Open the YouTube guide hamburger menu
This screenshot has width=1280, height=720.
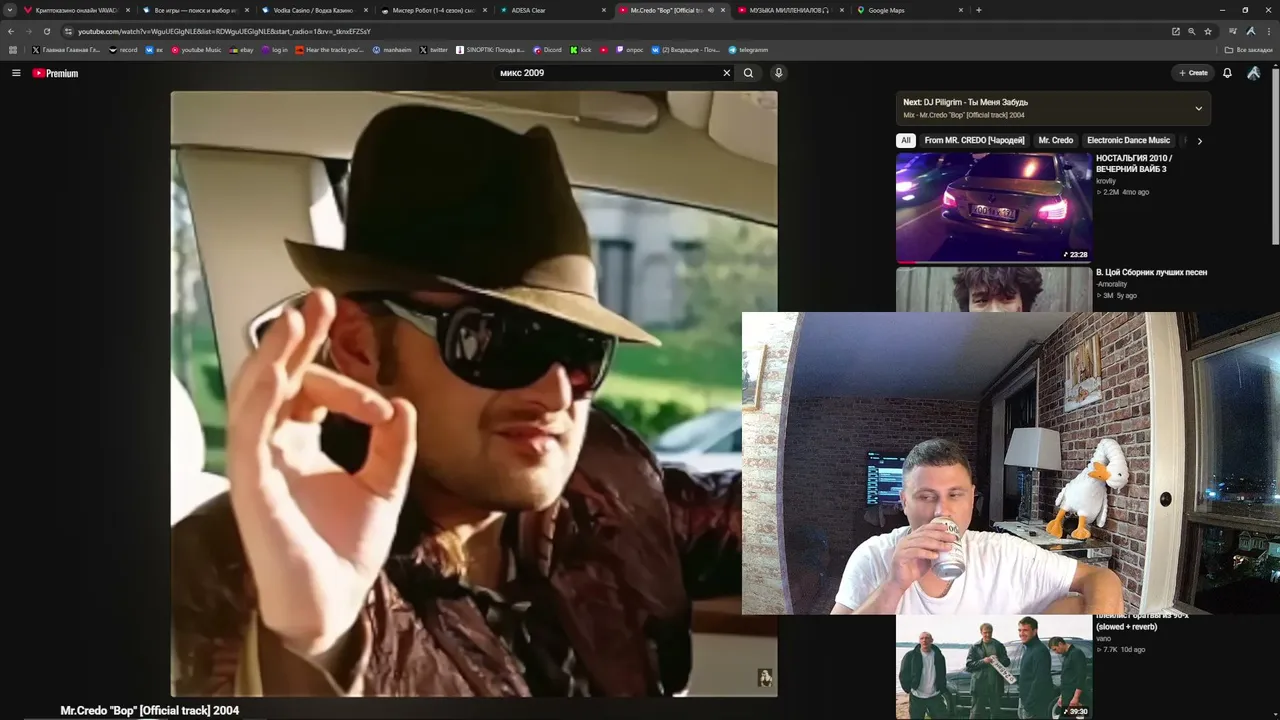16,73
